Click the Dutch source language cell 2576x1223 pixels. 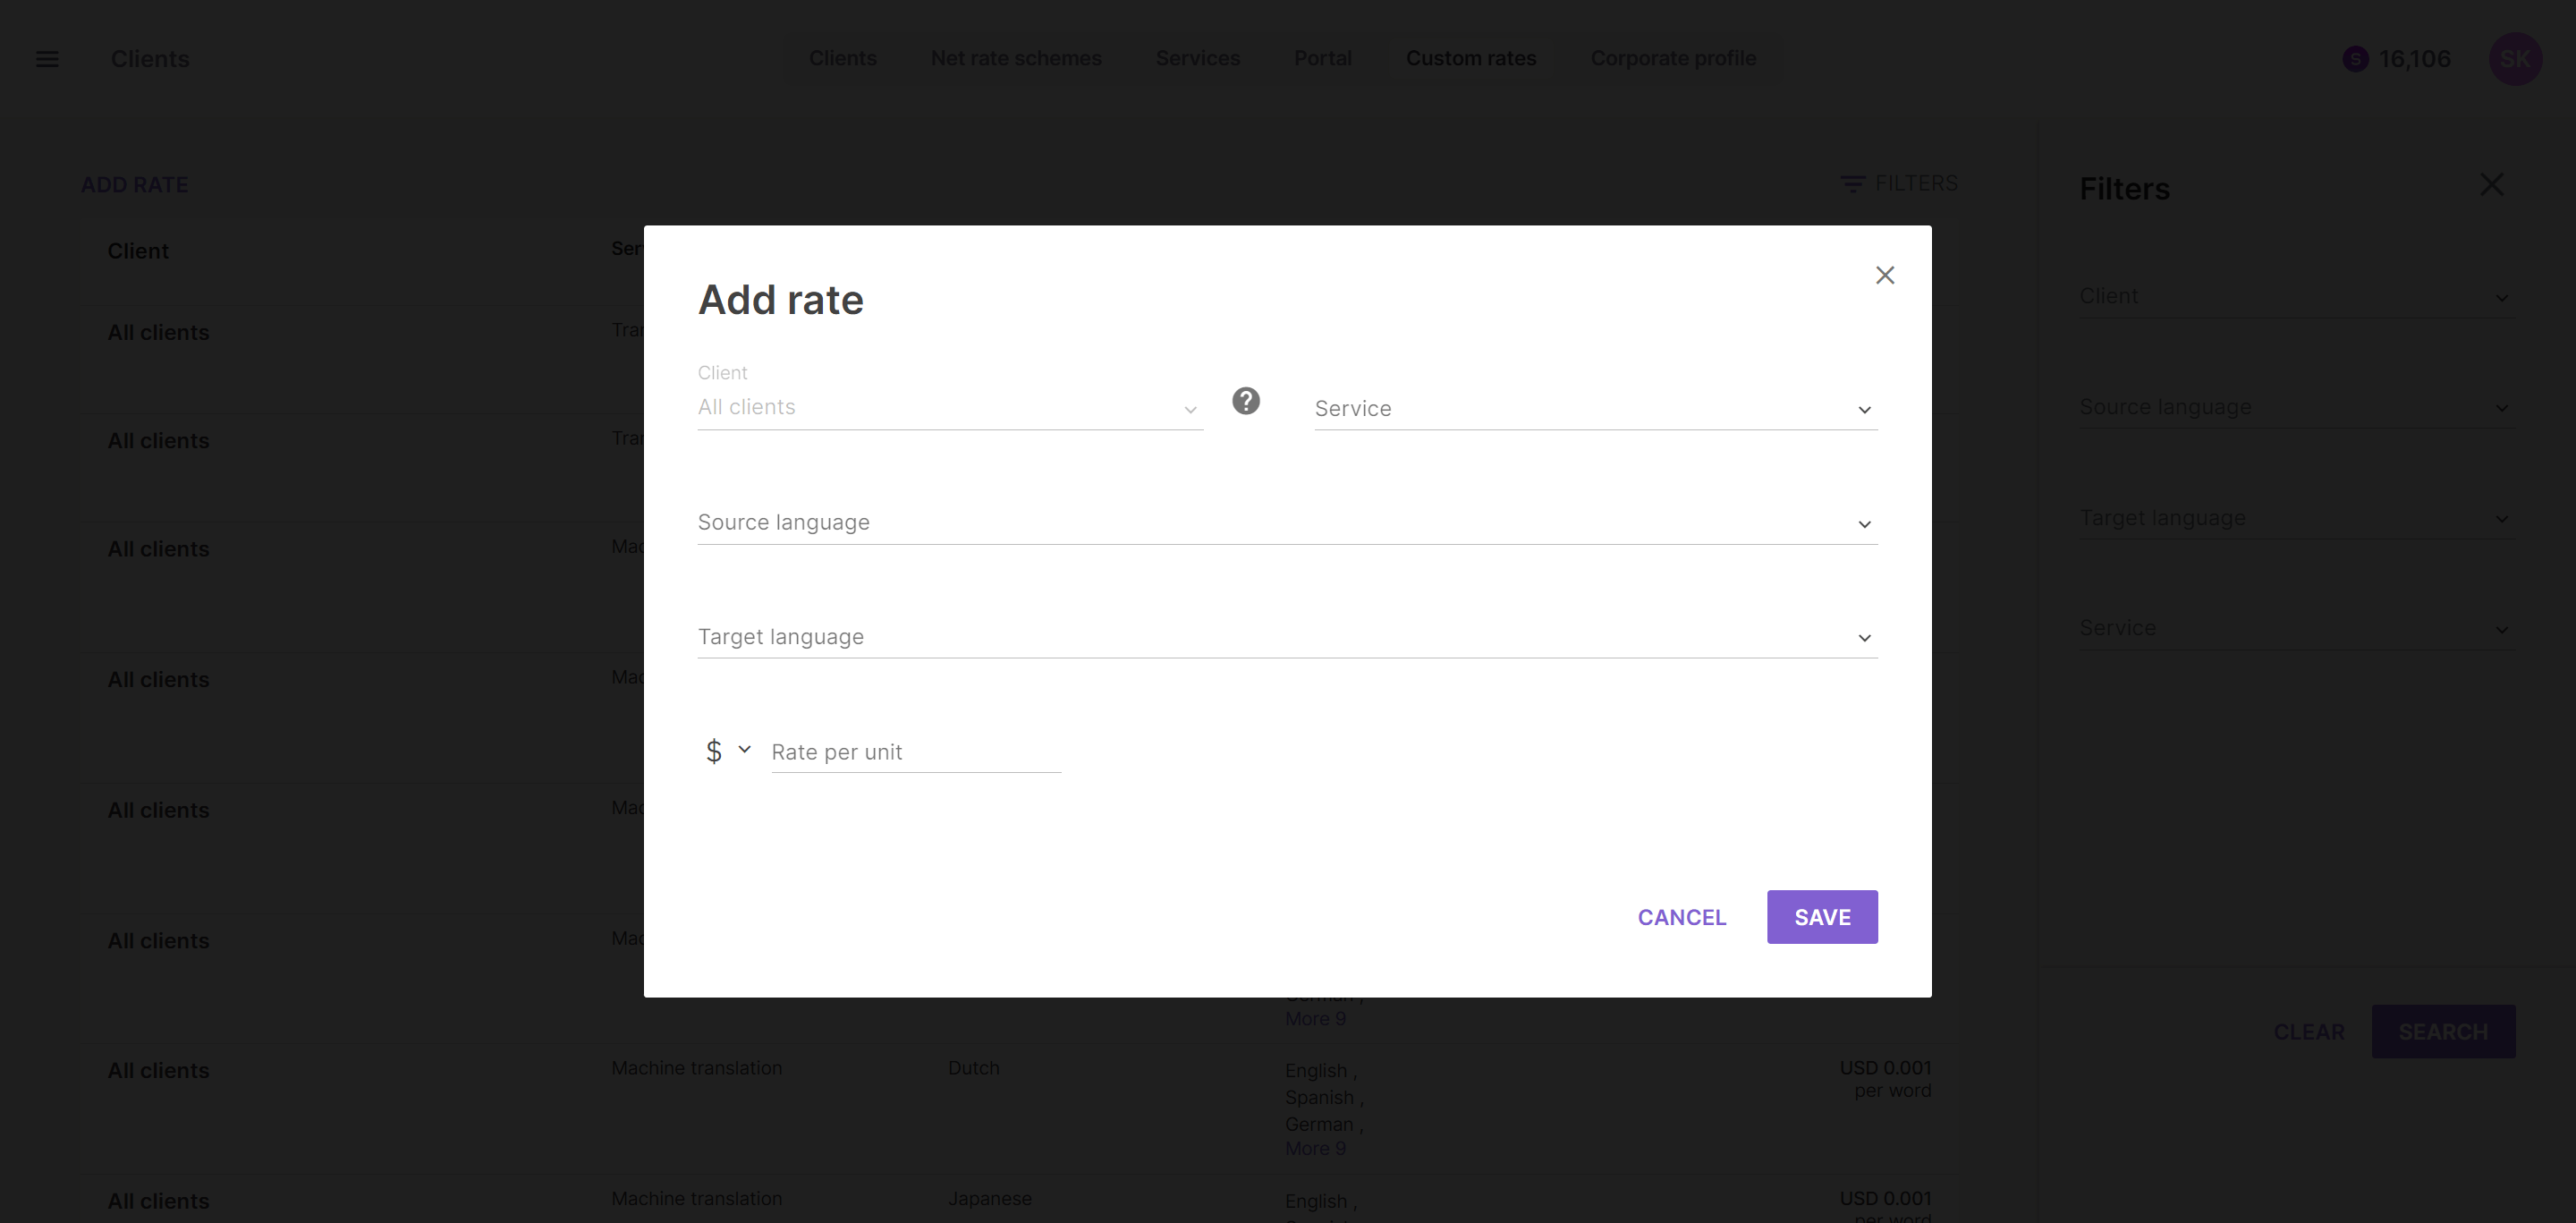[x=973, y=1068]
